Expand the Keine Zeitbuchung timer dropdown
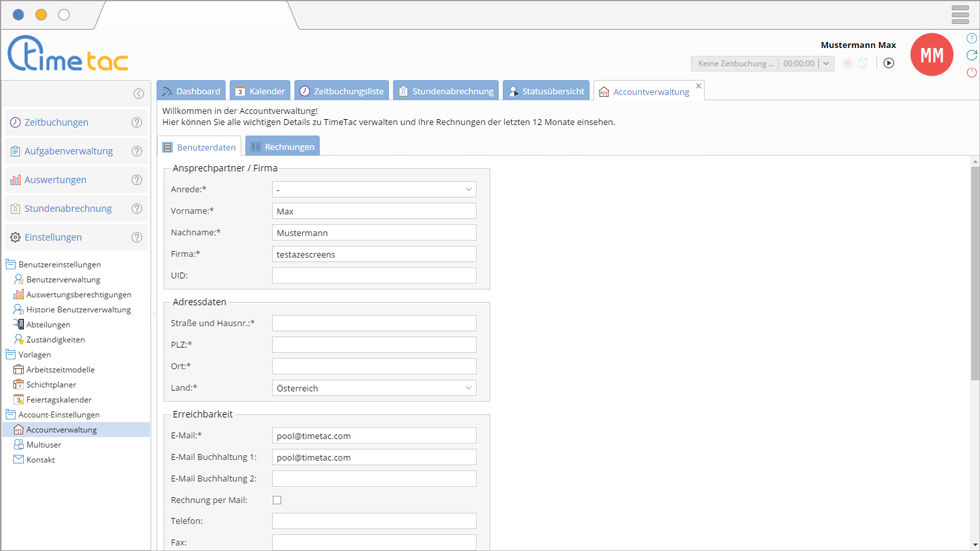The height and width of the screenshot is (551, 980). [826, 64]
